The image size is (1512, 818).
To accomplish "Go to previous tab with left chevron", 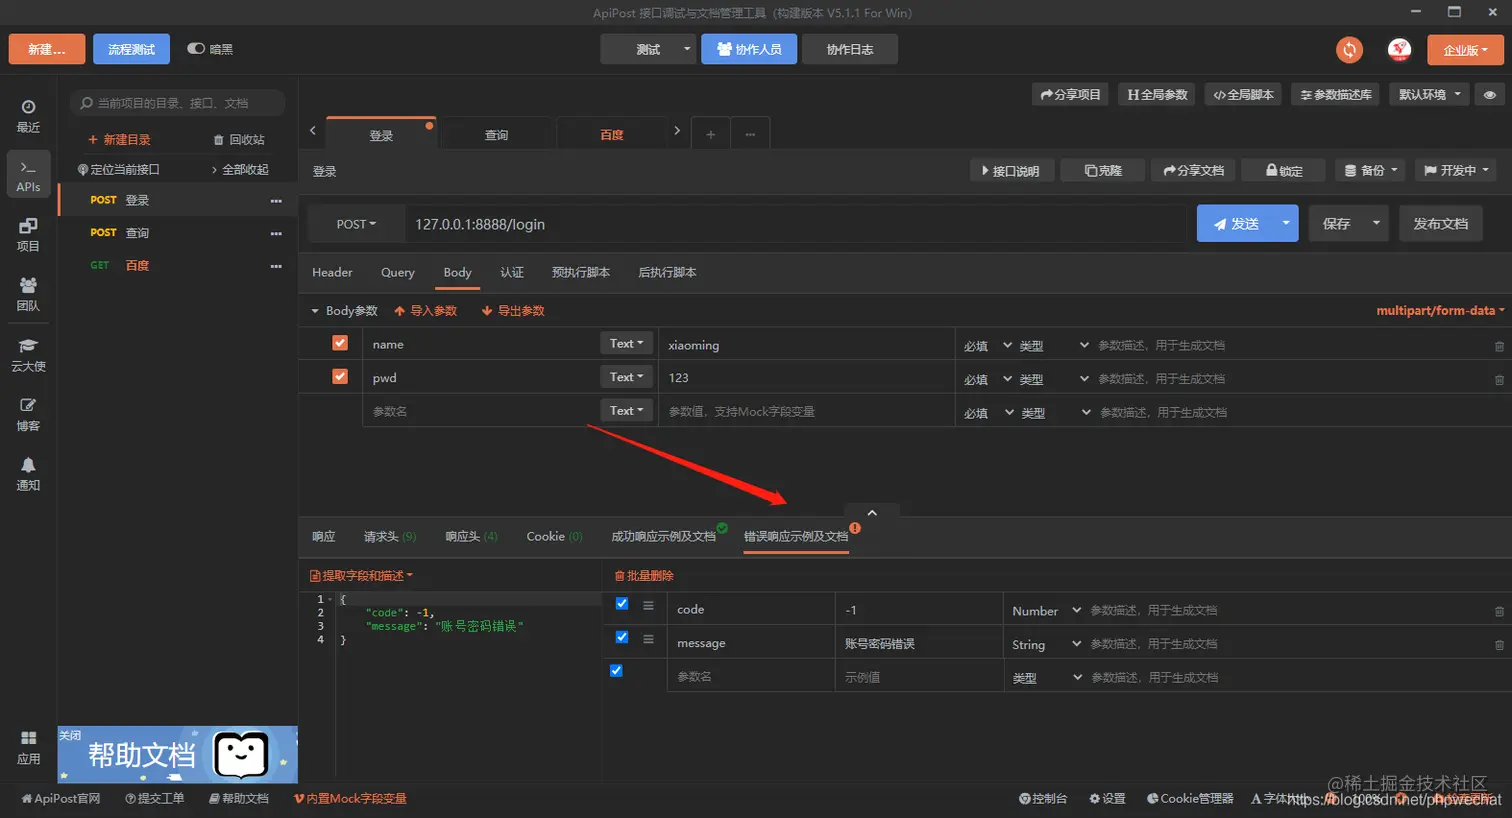I will pos(312,131).
